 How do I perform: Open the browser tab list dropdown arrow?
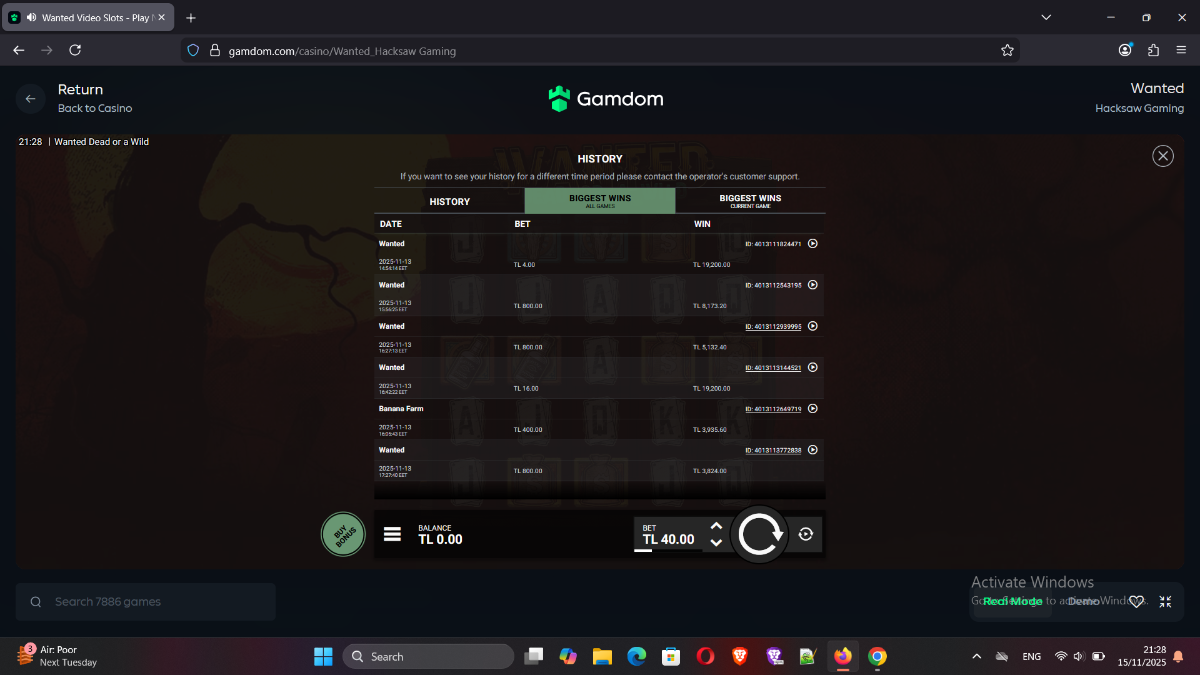(x=1046, y=17)
